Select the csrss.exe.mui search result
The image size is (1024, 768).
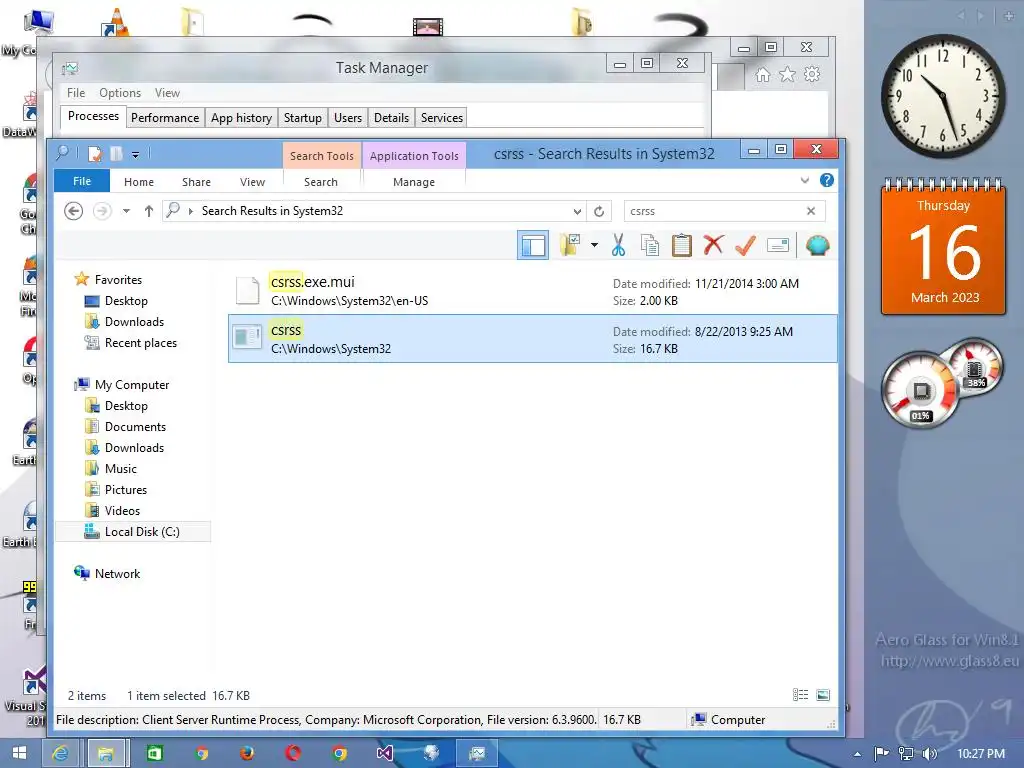point(532,291)
